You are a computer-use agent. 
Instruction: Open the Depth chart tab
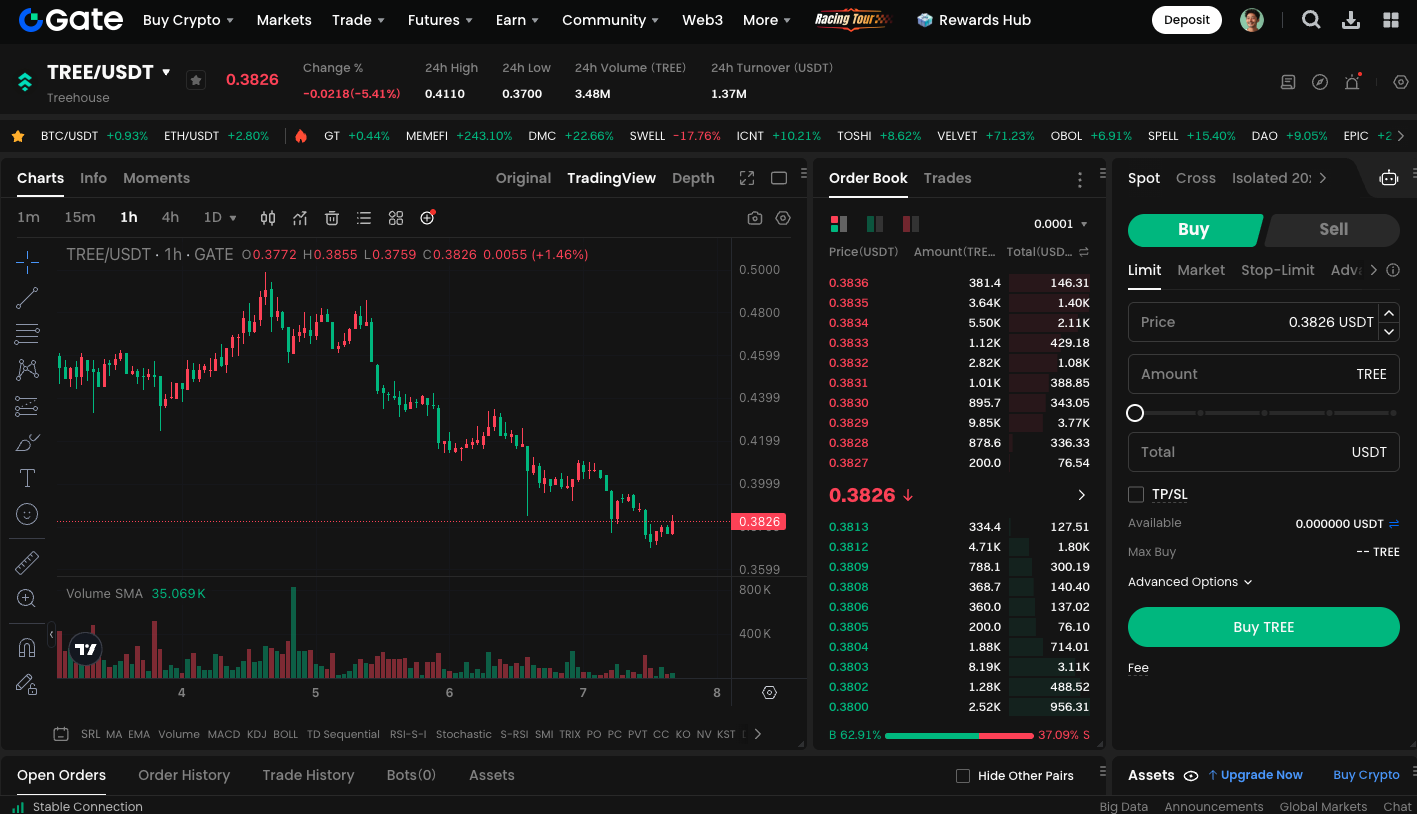pyautogui.click(x=693, y=178)
